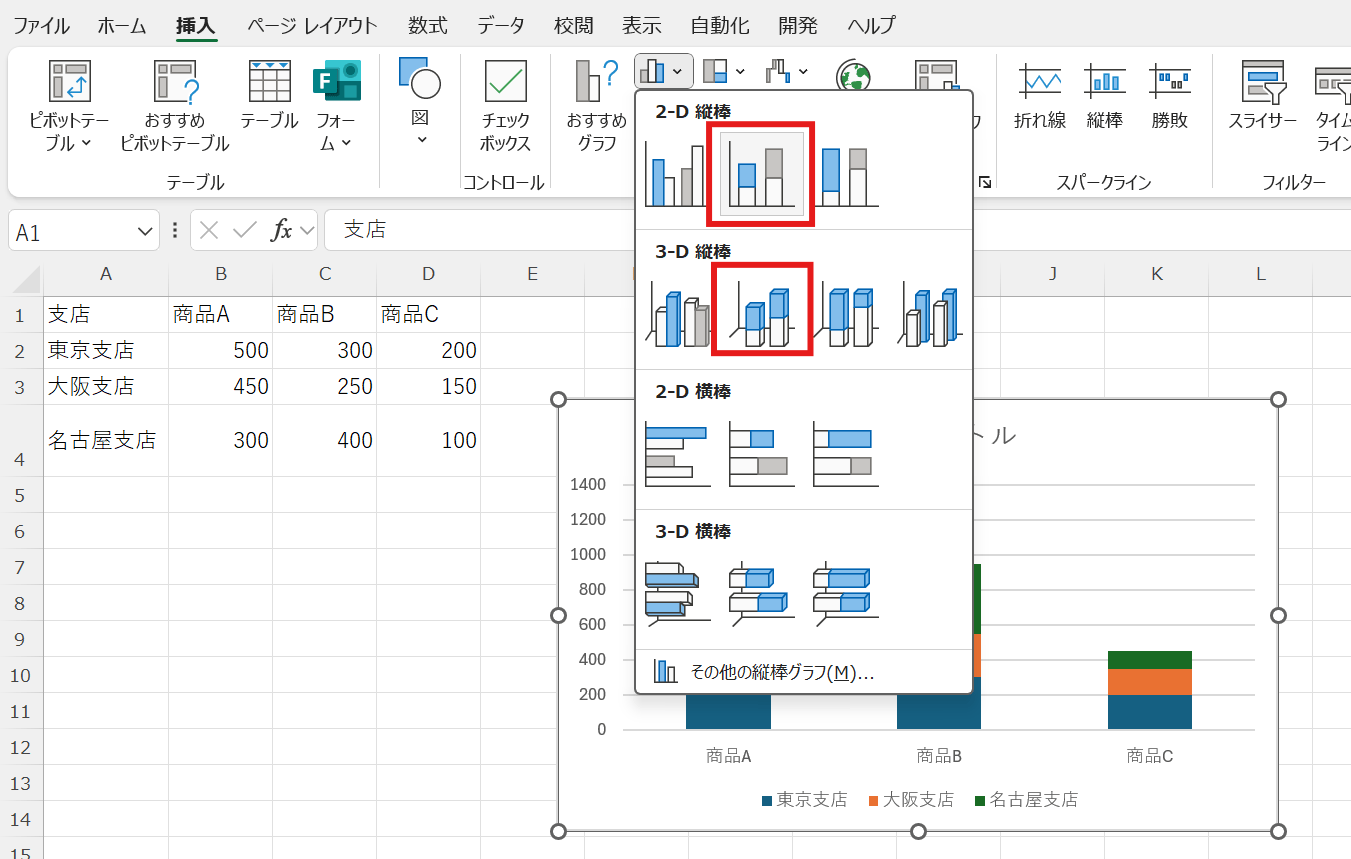Expand the Name Box dropdown showing A1
The width and height of the screenshot is (1351, 859).
145,230
